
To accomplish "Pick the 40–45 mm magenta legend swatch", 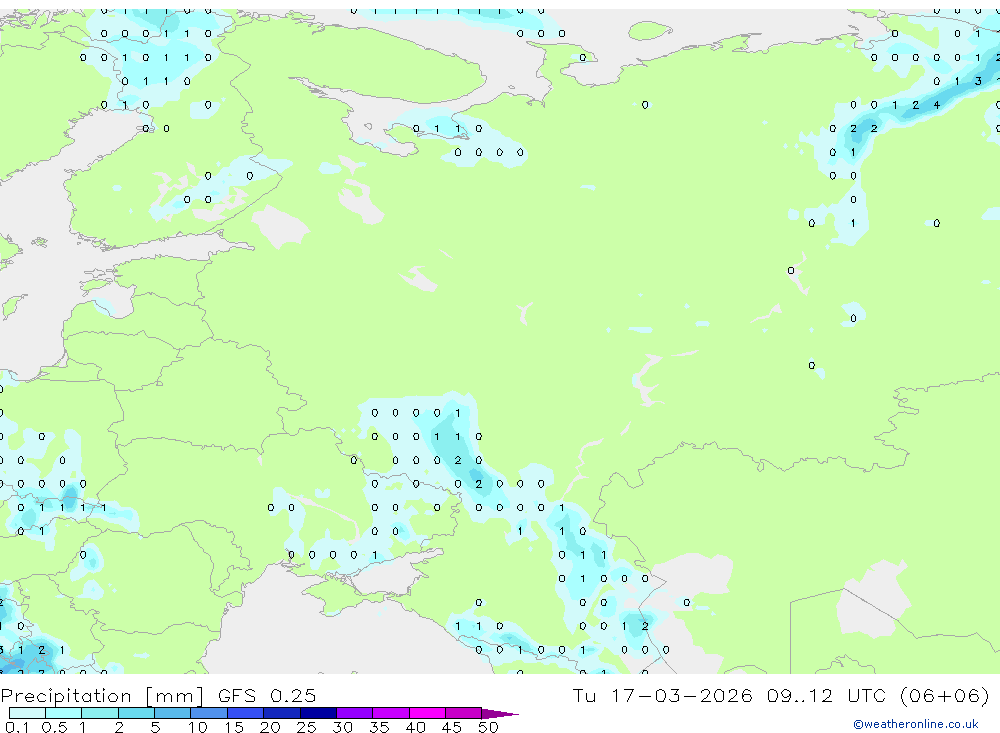I will pos(427,713).
